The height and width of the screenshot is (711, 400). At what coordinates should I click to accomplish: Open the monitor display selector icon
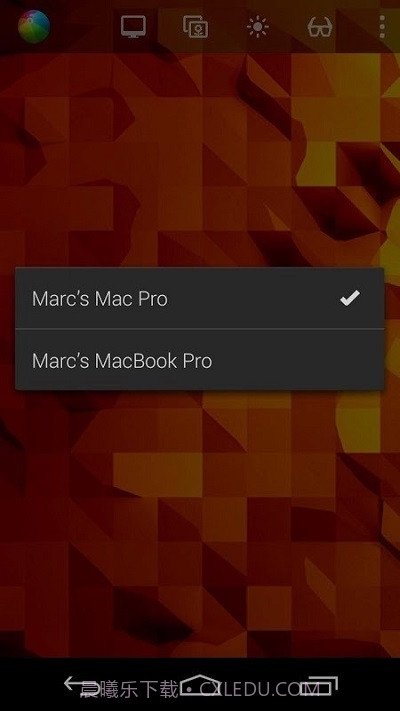pyautogui.click(x=133, y=27)
